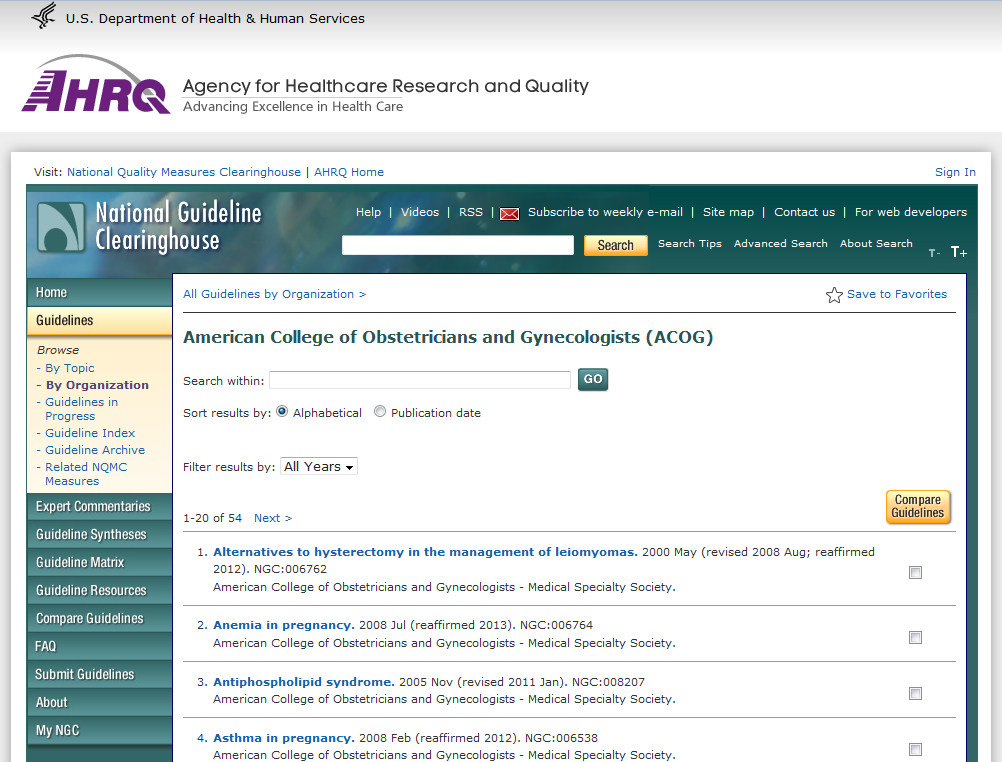The image size is (1002, 762).
Task: Open My NGC in the sidebar
Action: click(x=100, y=731)
